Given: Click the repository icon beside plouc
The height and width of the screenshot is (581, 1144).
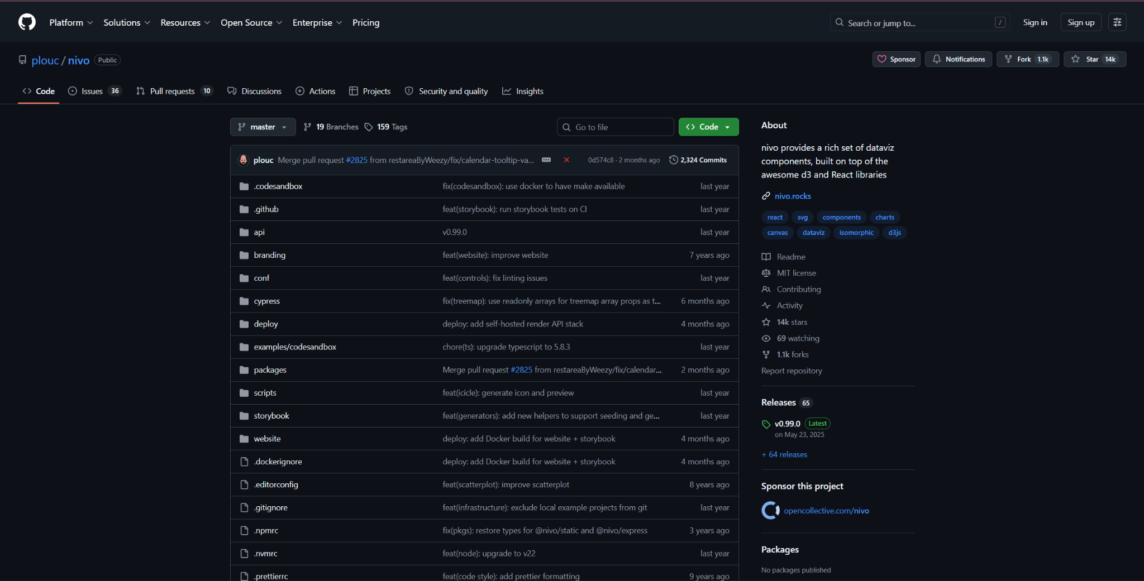Looking at the screenshot, I should [23, 61].
